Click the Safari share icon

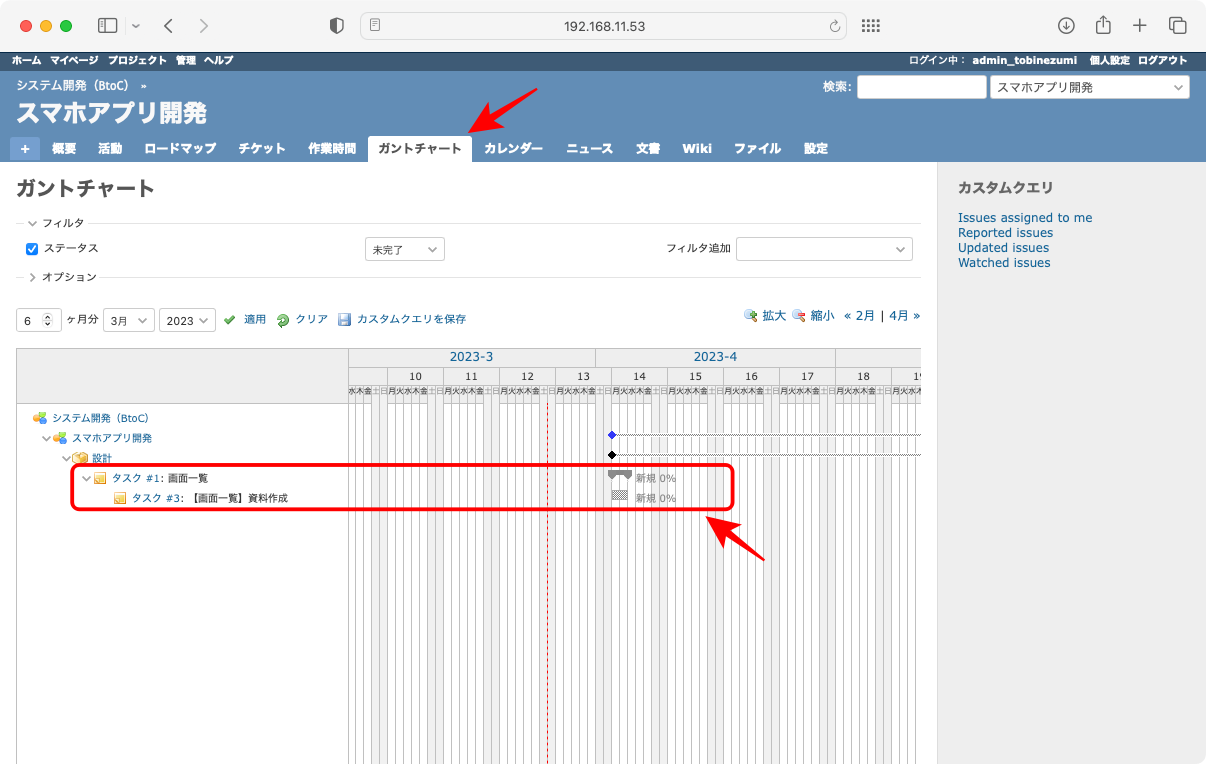1103,26
